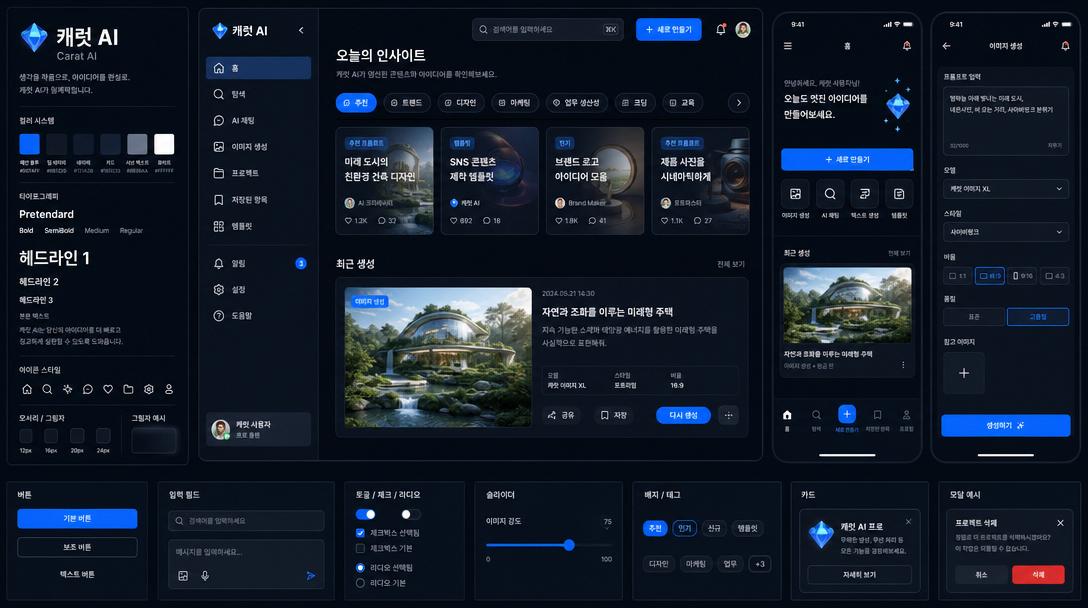Open settings gear in desktop sidebar

coord(258,289)
